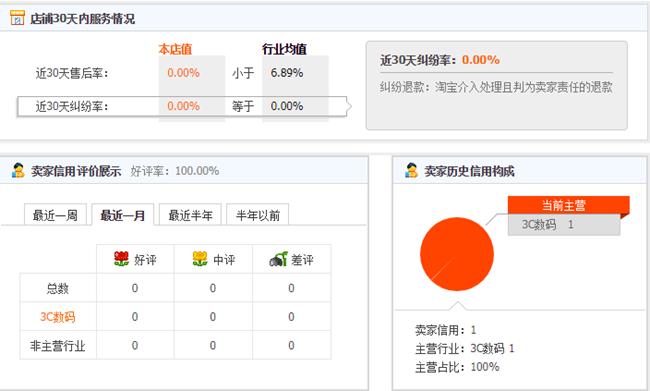Click the 主营行业：3C数码 1 text
The width and height of the screenshot is (650, 391).
(465, 348)
